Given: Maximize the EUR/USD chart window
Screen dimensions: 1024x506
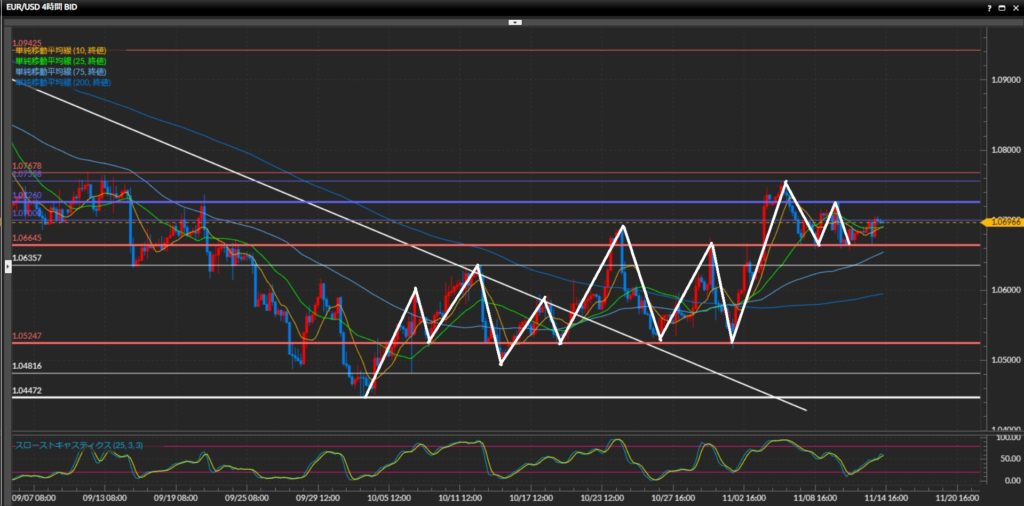Looking at the screenshot, I should point(1003,7).
